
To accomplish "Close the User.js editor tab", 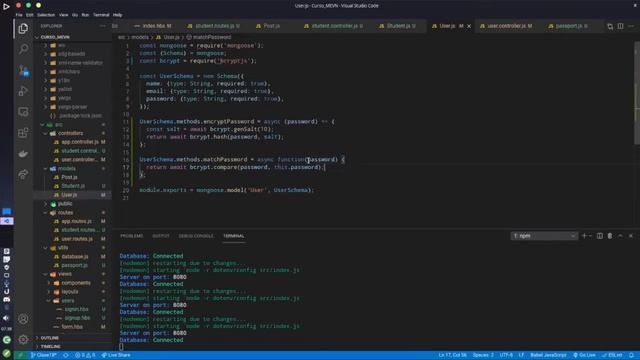I will pos(469,26).
